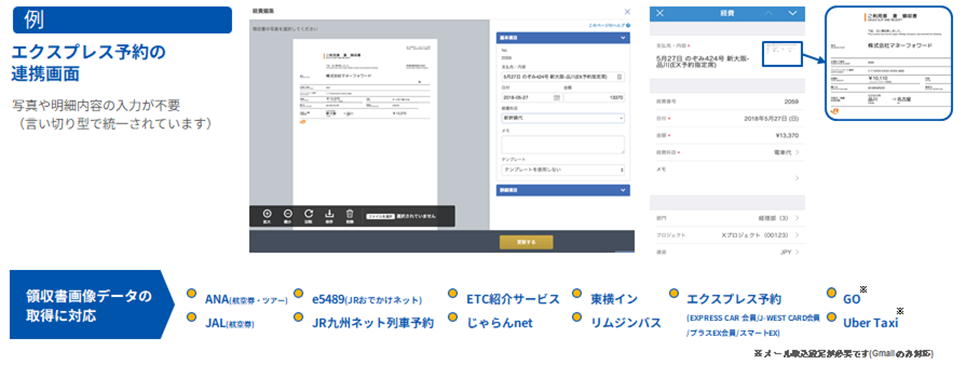Click the '例' blue header badge
This screenshot has height=365, width=980.
click(122, 20)
